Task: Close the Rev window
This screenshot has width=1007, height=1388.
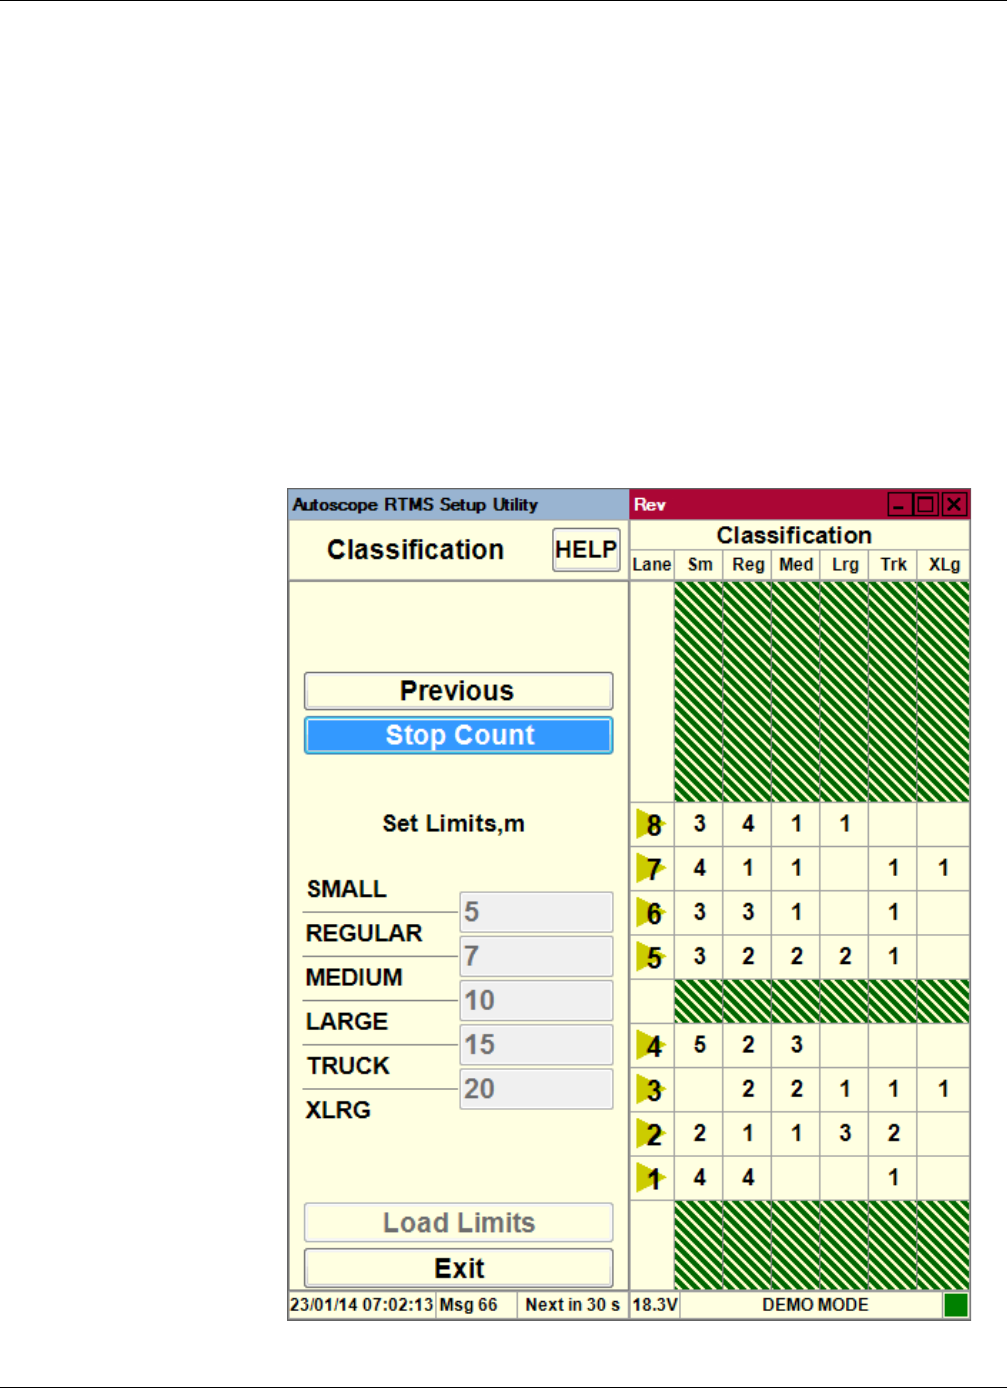Action: coord(954,505)
